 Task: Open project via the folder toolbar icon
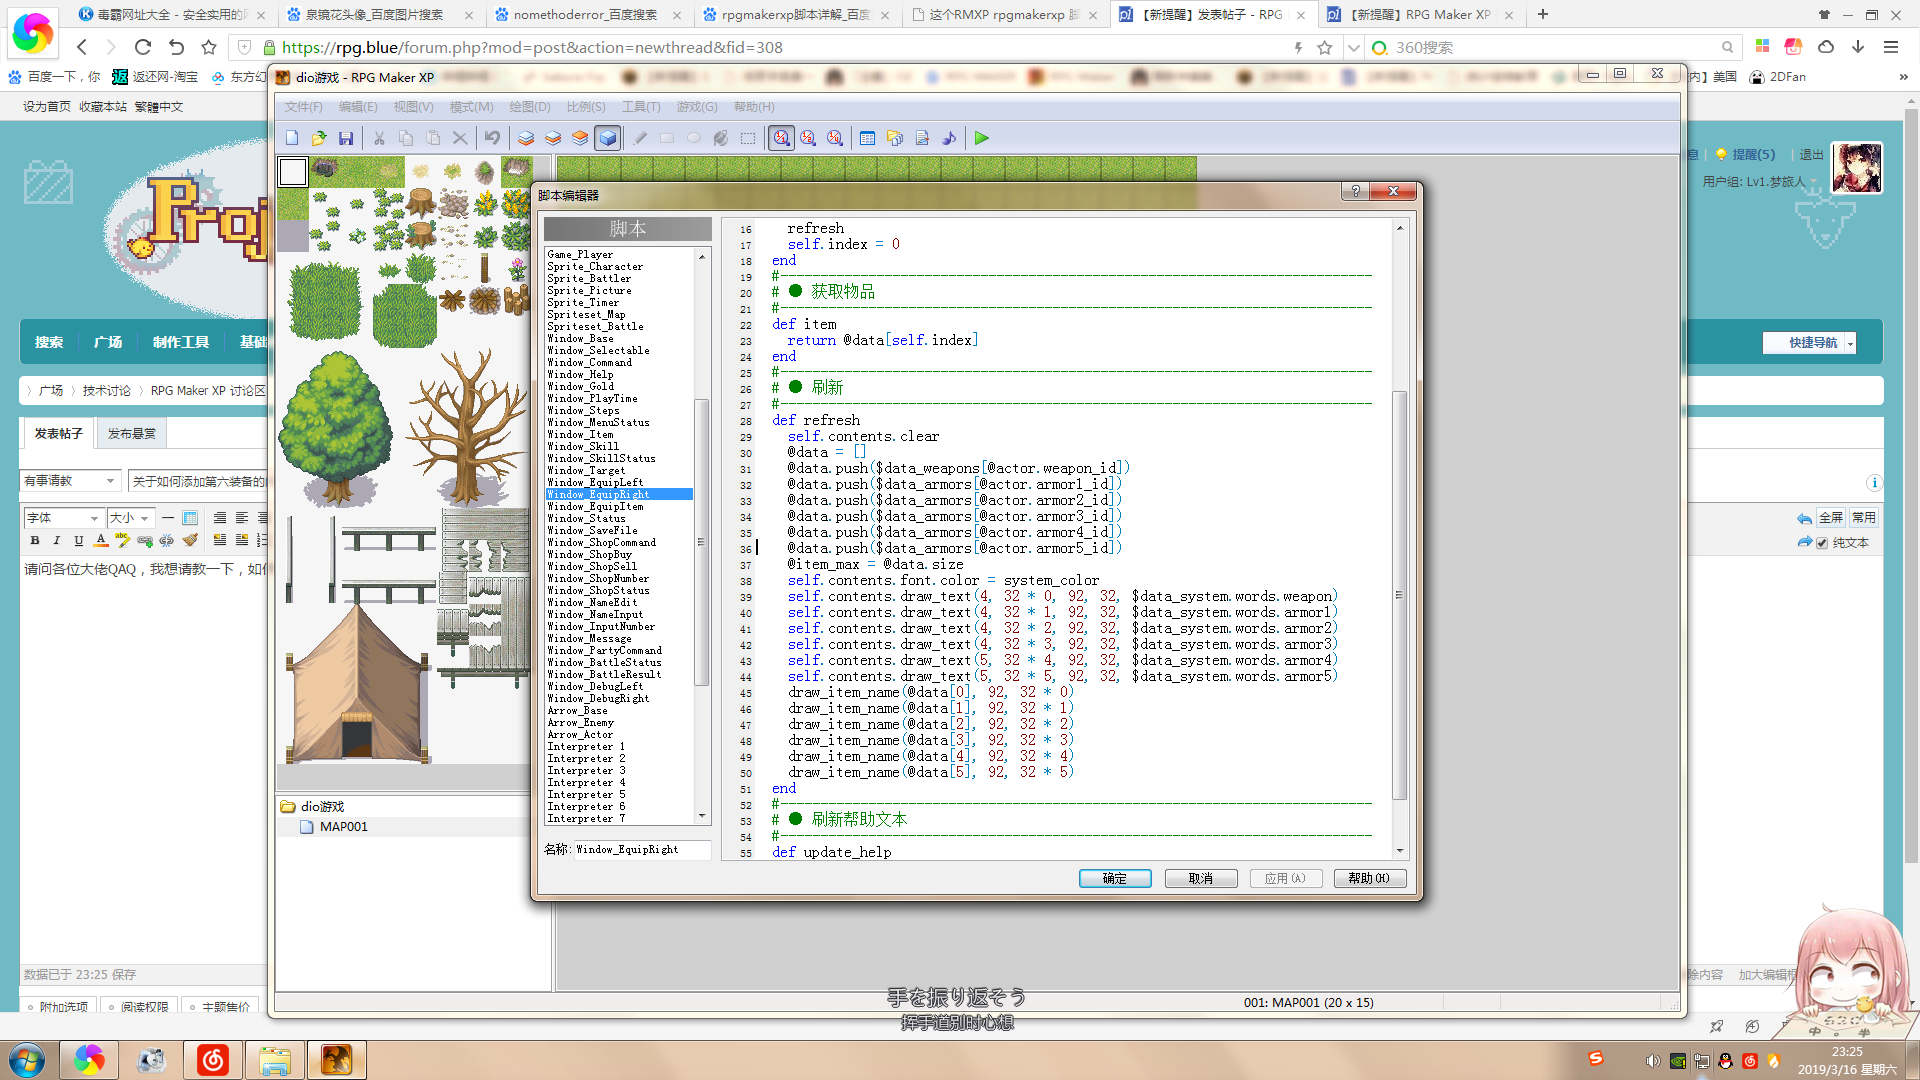coord(319,138)
